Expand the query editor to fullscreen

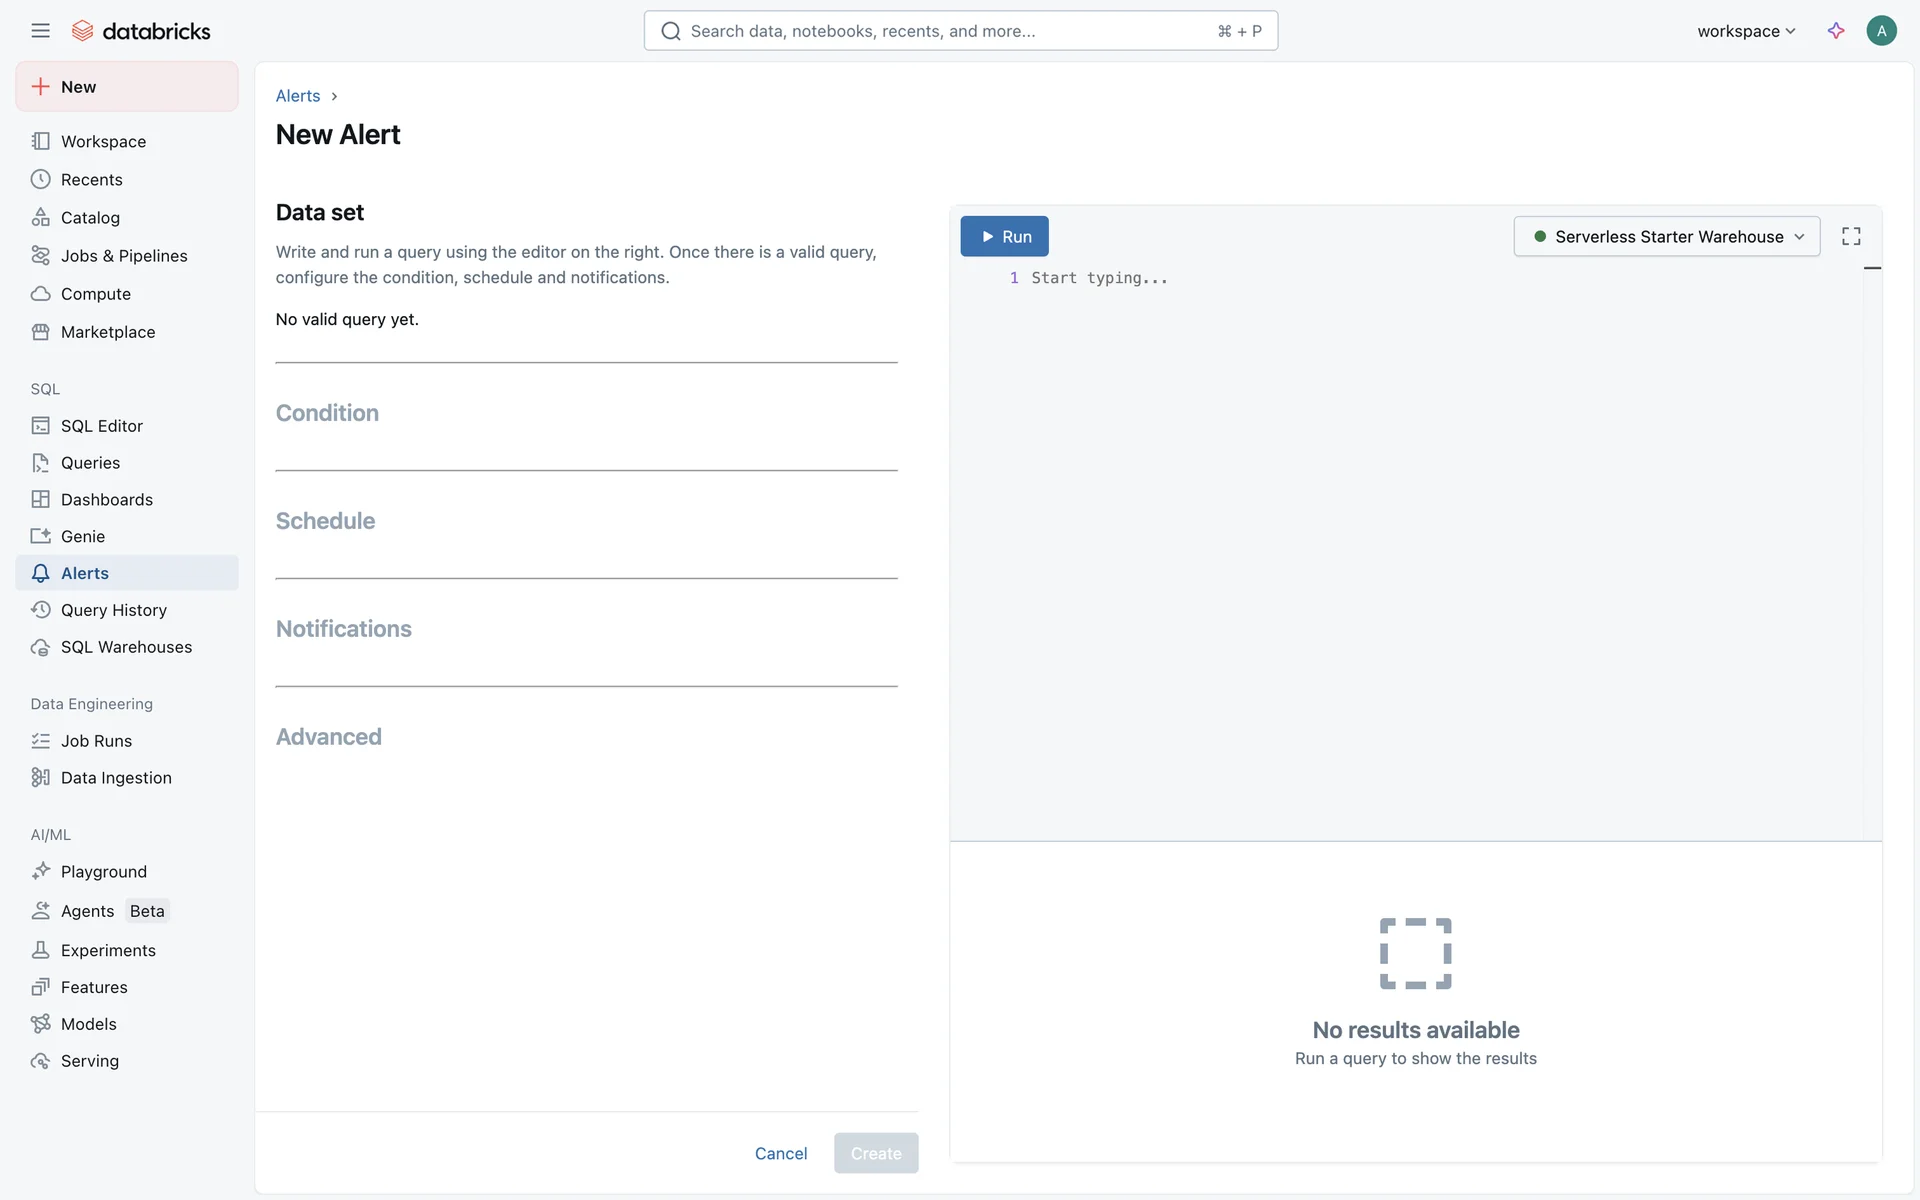[x=1851, y=237]
